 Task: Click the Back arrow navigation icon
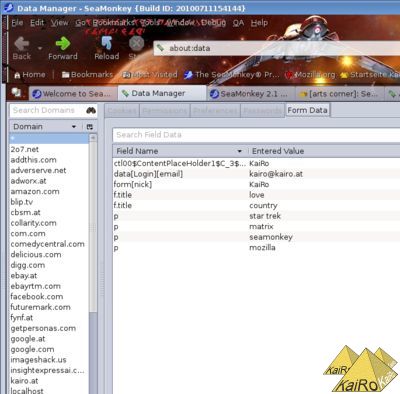tap(22, 44)
